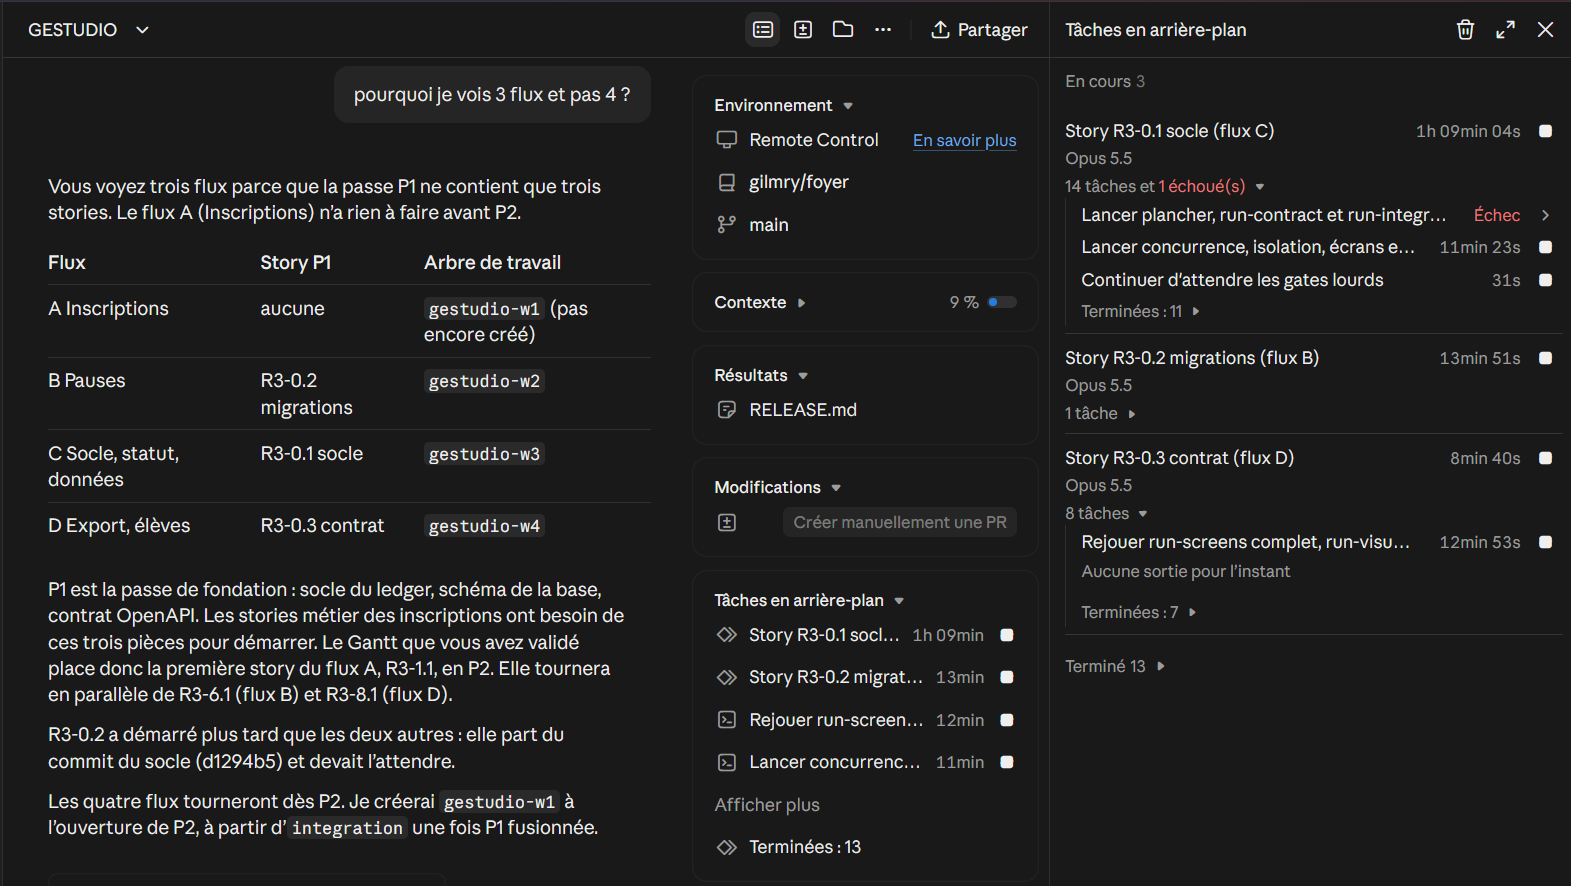Screen dimensions: 1571x886
Task: Select the gilmry/foyer repository entry
Action: (x=799, y=182)
